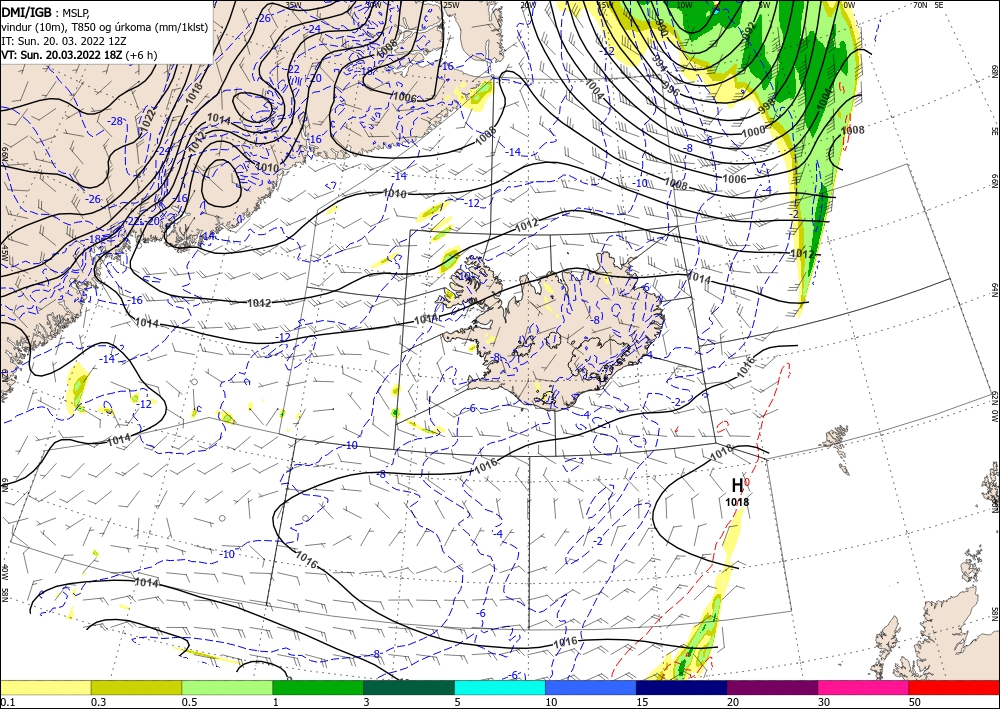Image resolution: width=1000 pixels, height=709 pixels.
Task: Pick the blue 10–15 legend swatch
Action: coord(591,687)
